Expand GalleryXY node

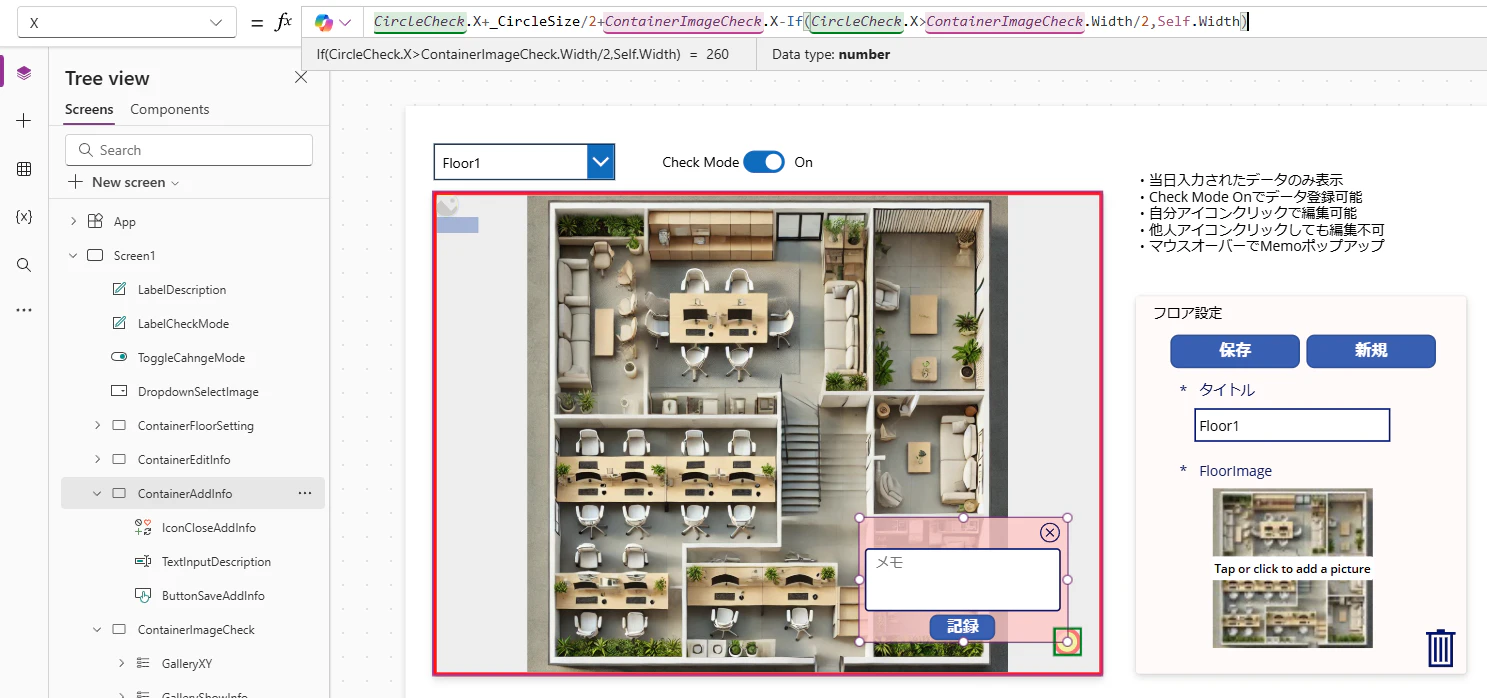pos(121,664)
